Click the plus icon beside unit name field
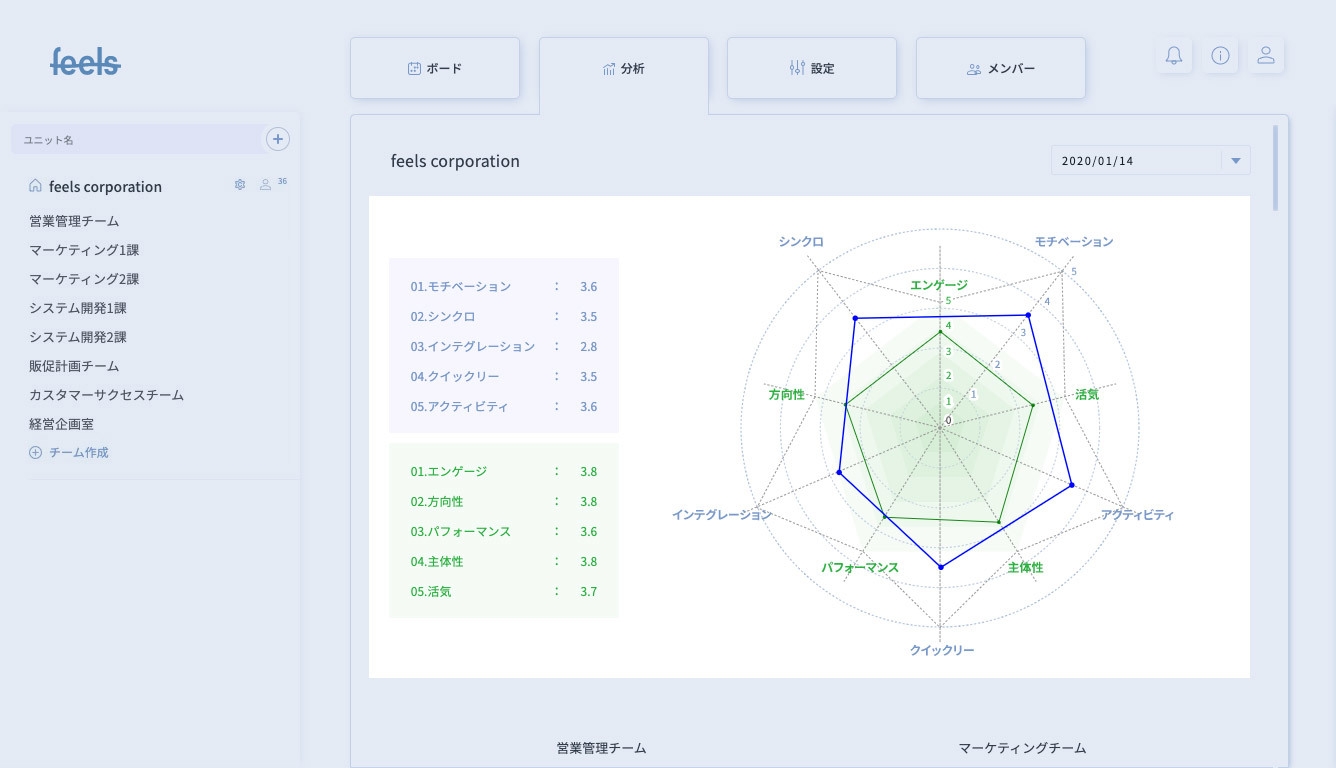This screenshot has height=768, width=1336. (278, 139)
